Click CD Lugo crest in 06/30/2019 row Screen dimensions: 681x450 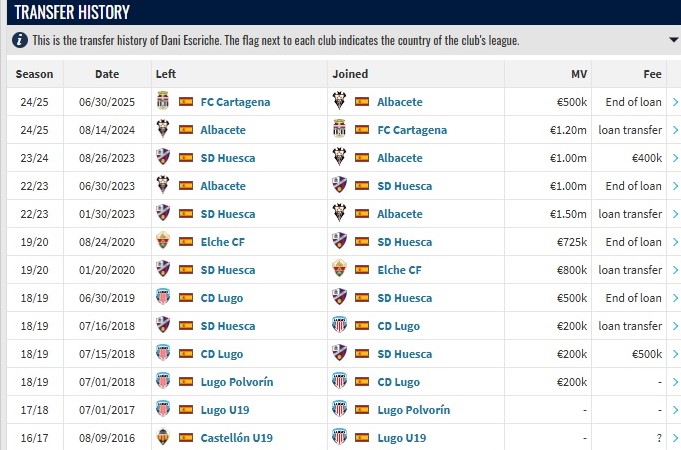(x=163, y=298)
